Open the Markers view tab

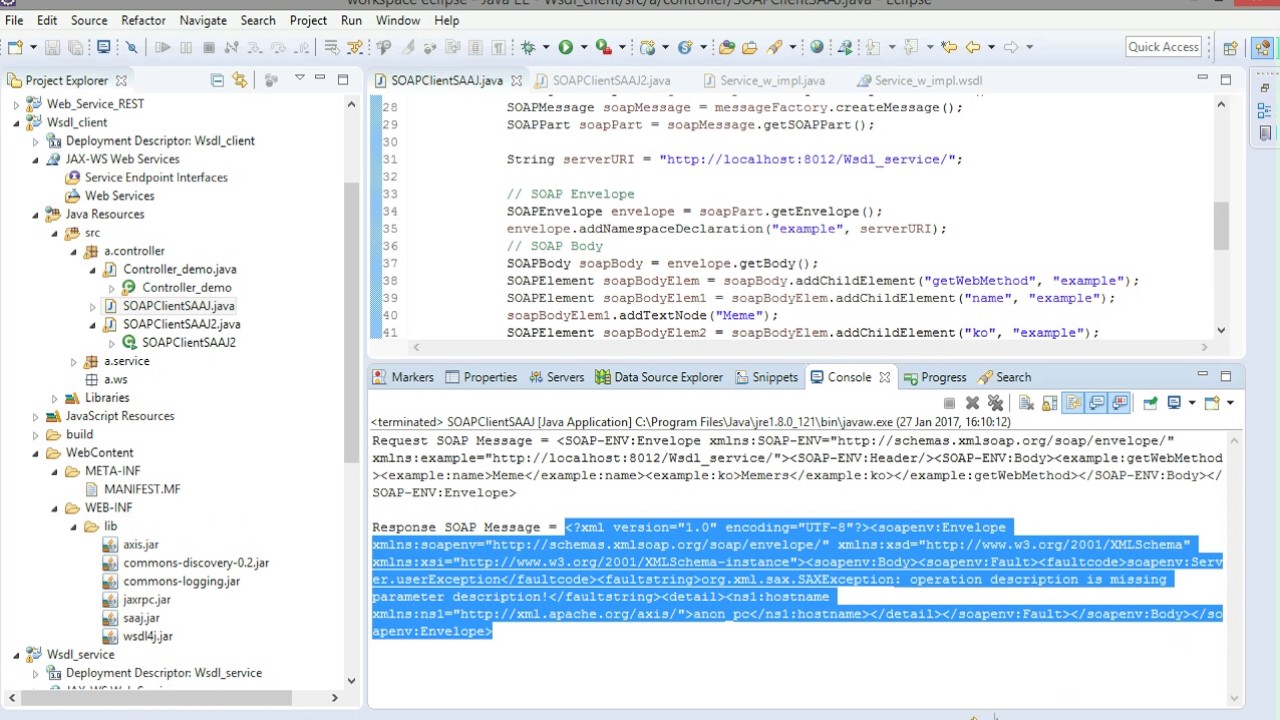403,377
